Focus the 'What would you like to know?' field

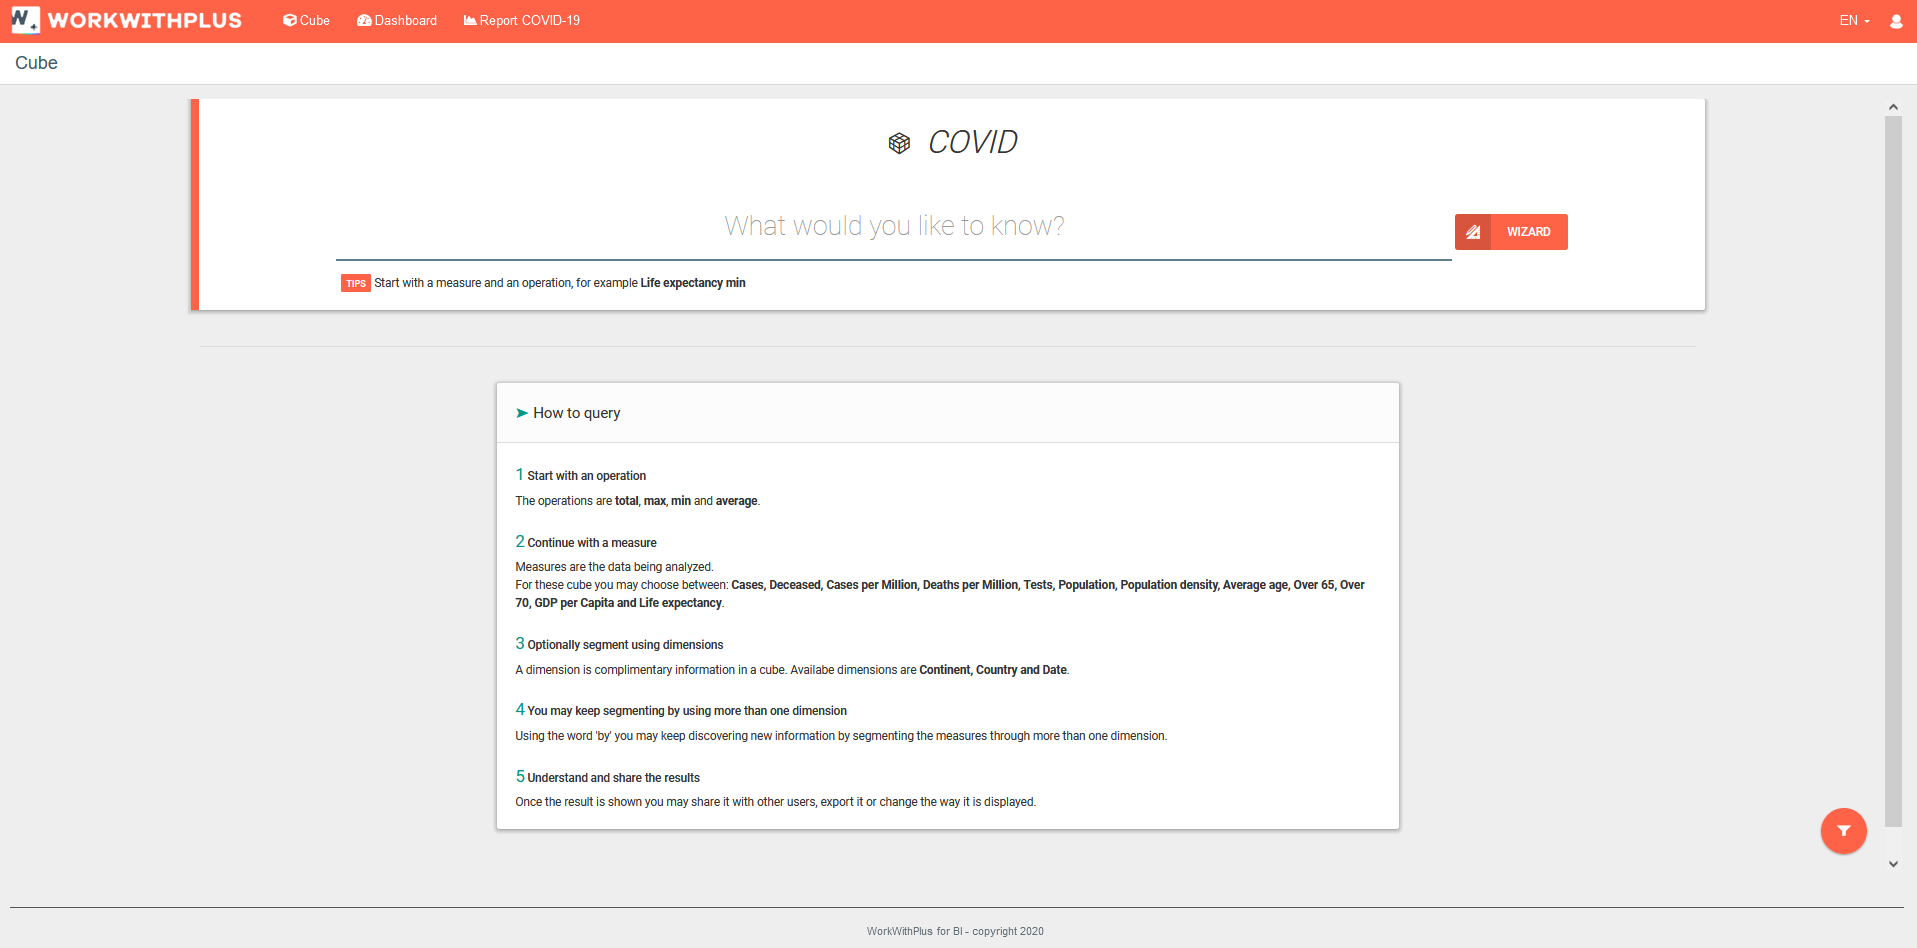(x=893, y=227)
